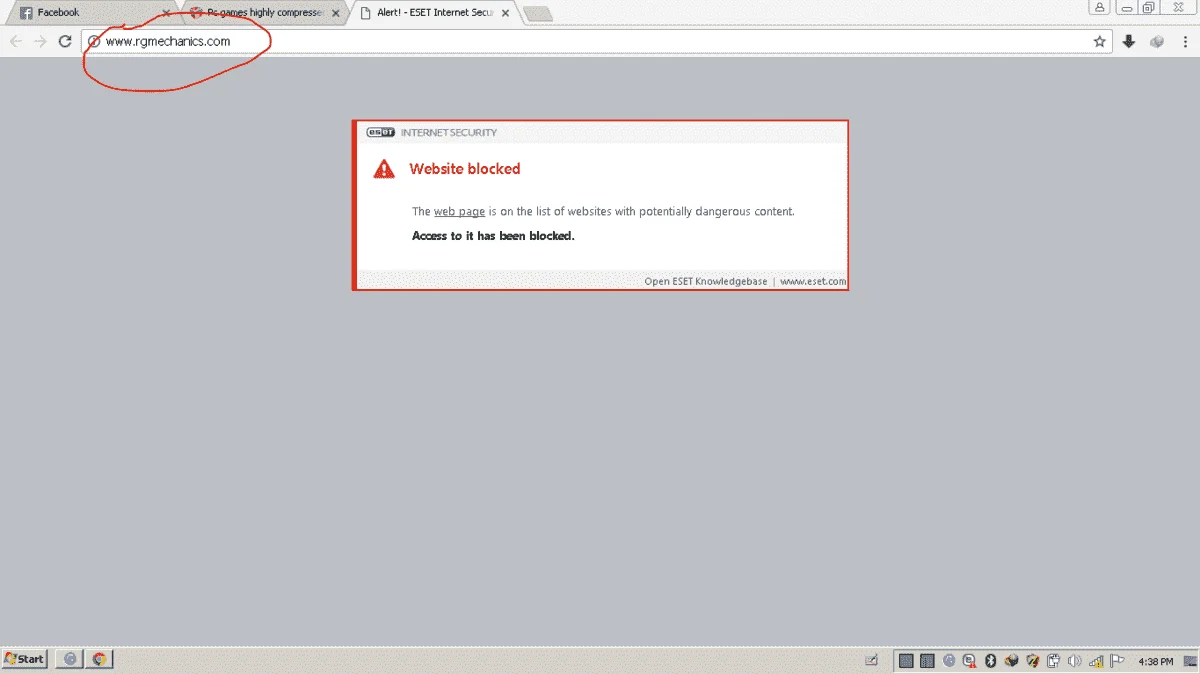Go back using the browser back arrow
This screenshot has width=1200, height=674.
(16, 41)
